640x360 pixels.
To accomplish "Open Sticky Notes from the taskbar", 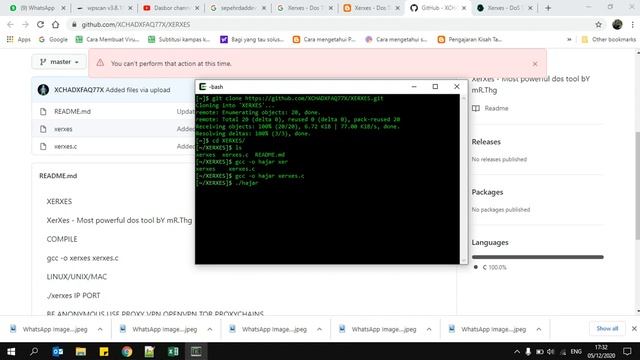I will point(104,351).
